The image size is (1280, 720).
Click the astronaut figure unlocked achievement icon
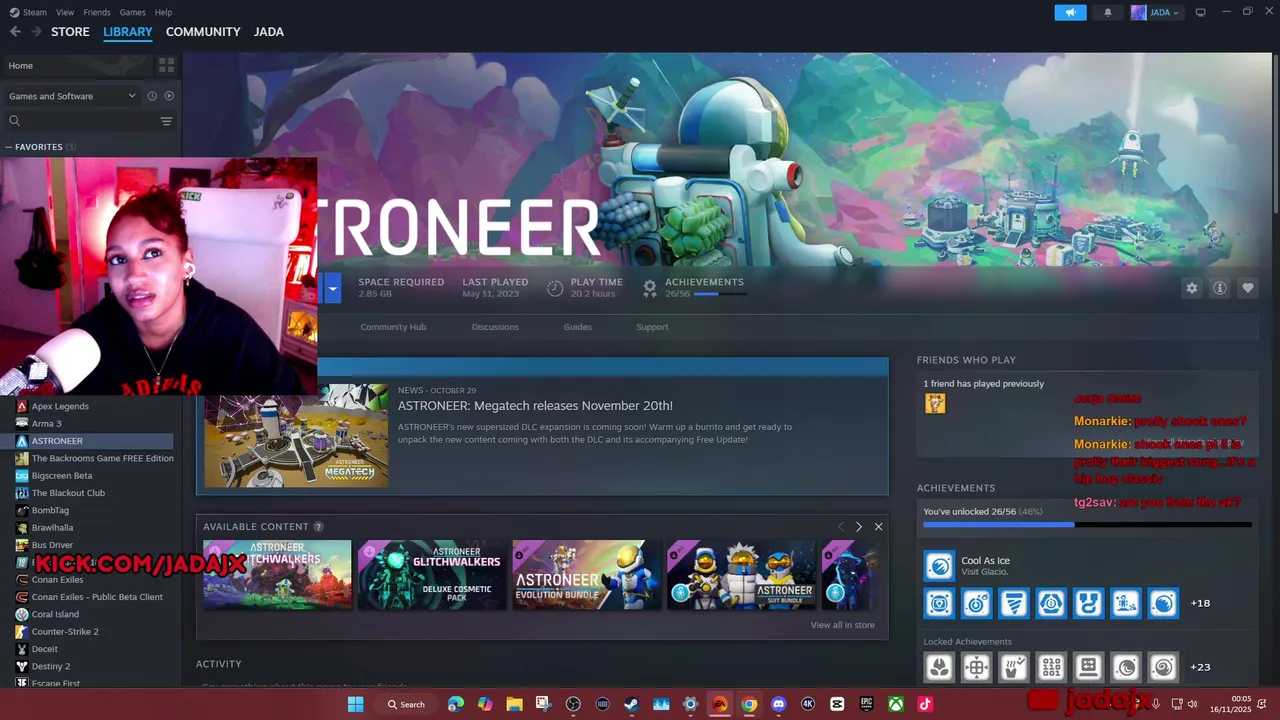click(1125, 603)
